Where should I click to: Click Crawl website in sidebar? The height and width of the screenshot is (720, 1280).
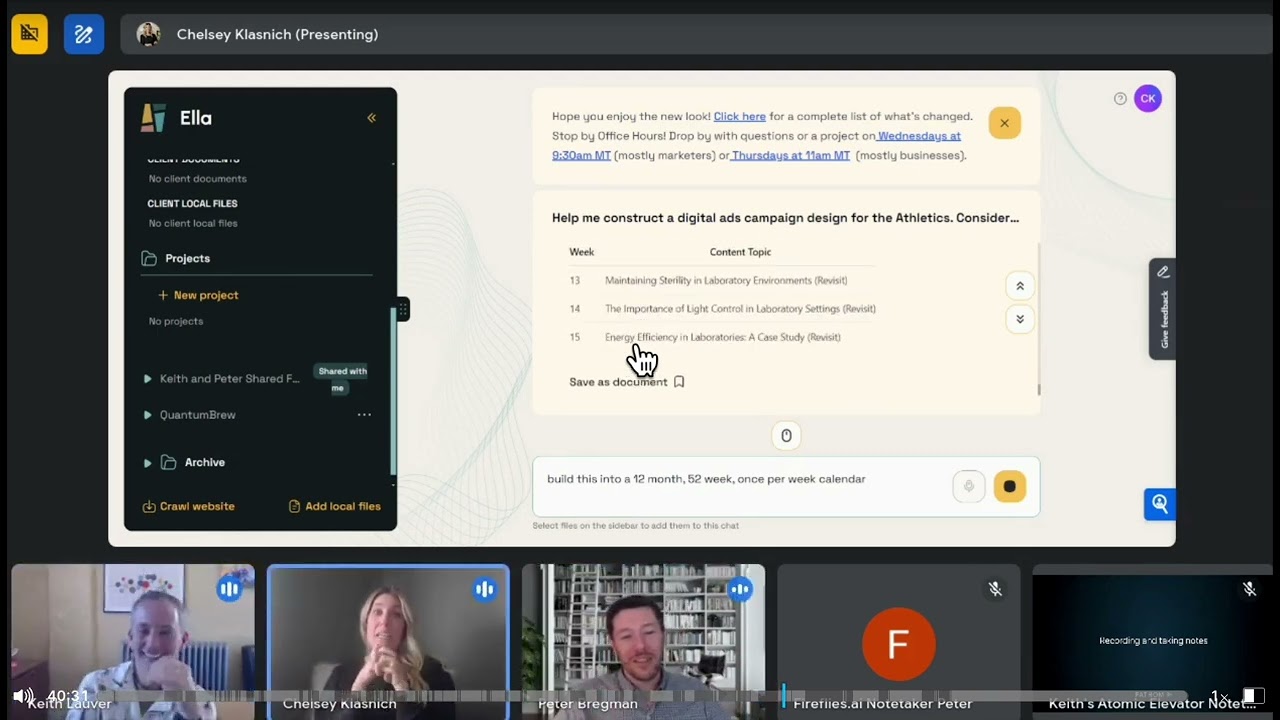[x=188, y=506]
